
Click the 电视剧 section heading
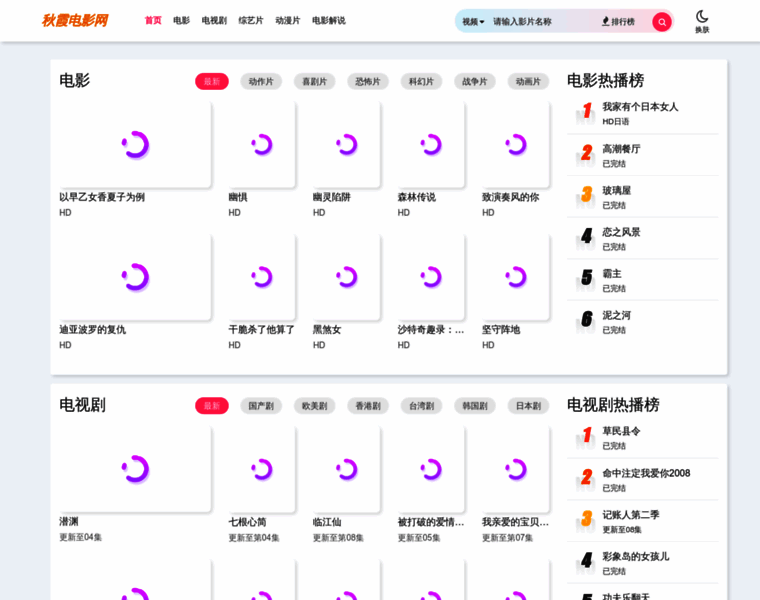(82, 405)
